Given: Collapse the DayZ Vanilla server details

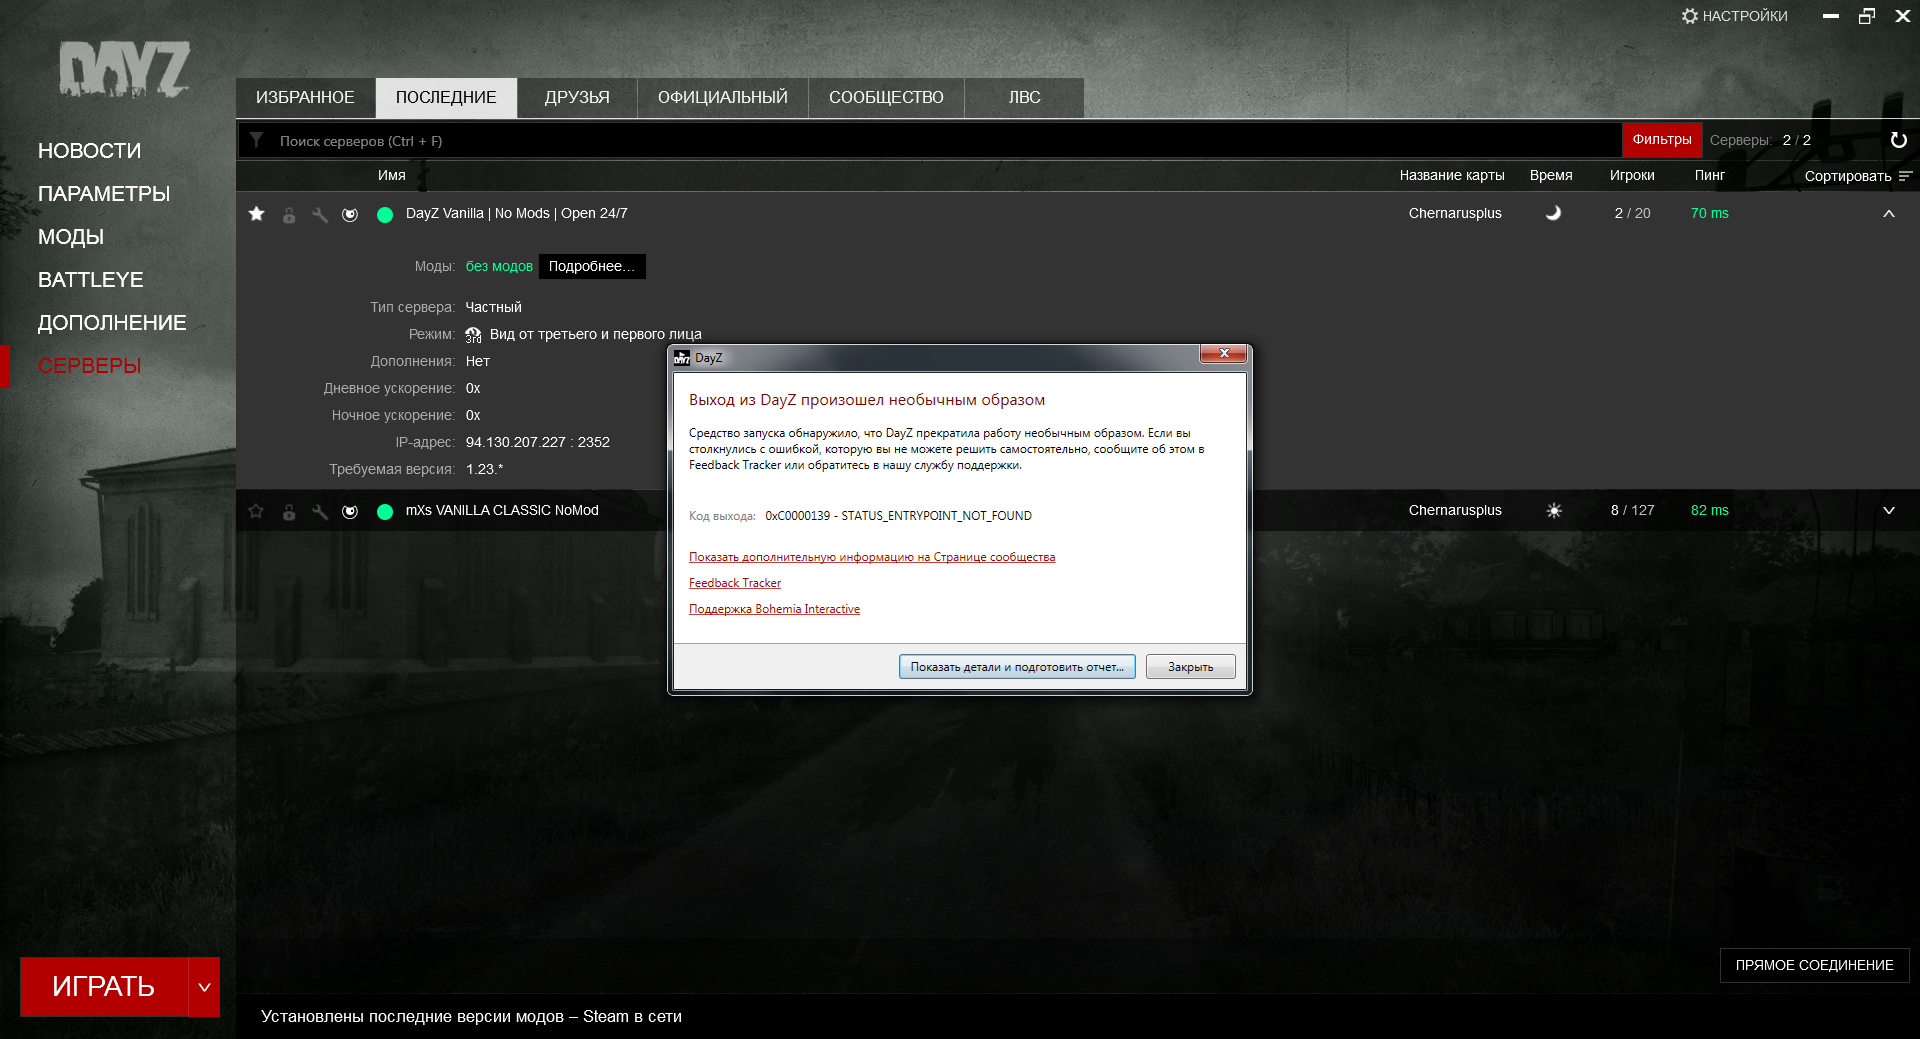Looking at the screenshot, I should click(1889, 214).
